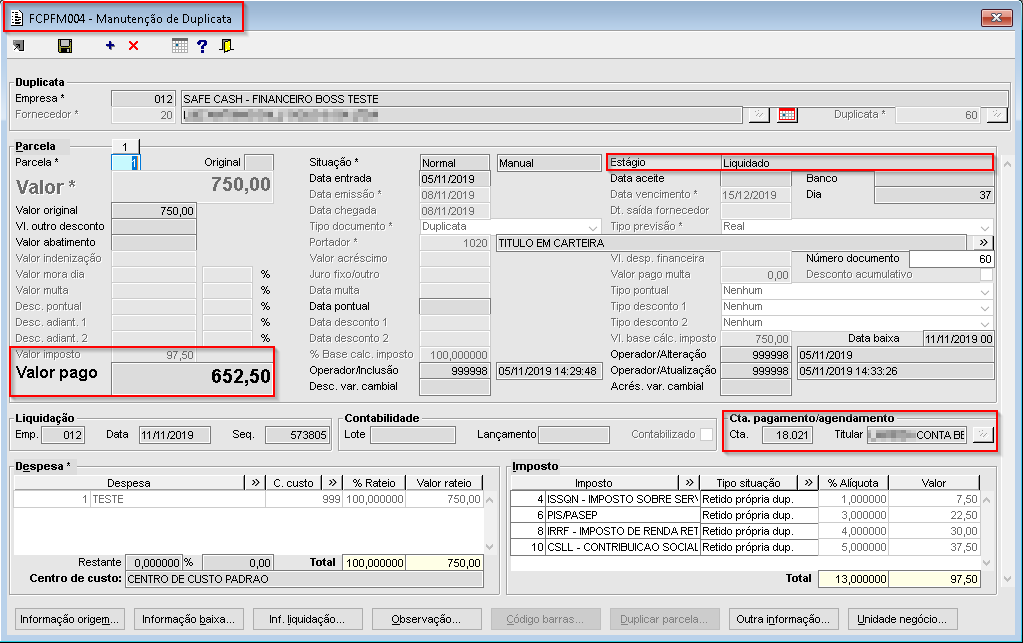This screenshot has width=1023, height=643.
Task: Click the Informação origem button
Action: click(x=69, y=619)
